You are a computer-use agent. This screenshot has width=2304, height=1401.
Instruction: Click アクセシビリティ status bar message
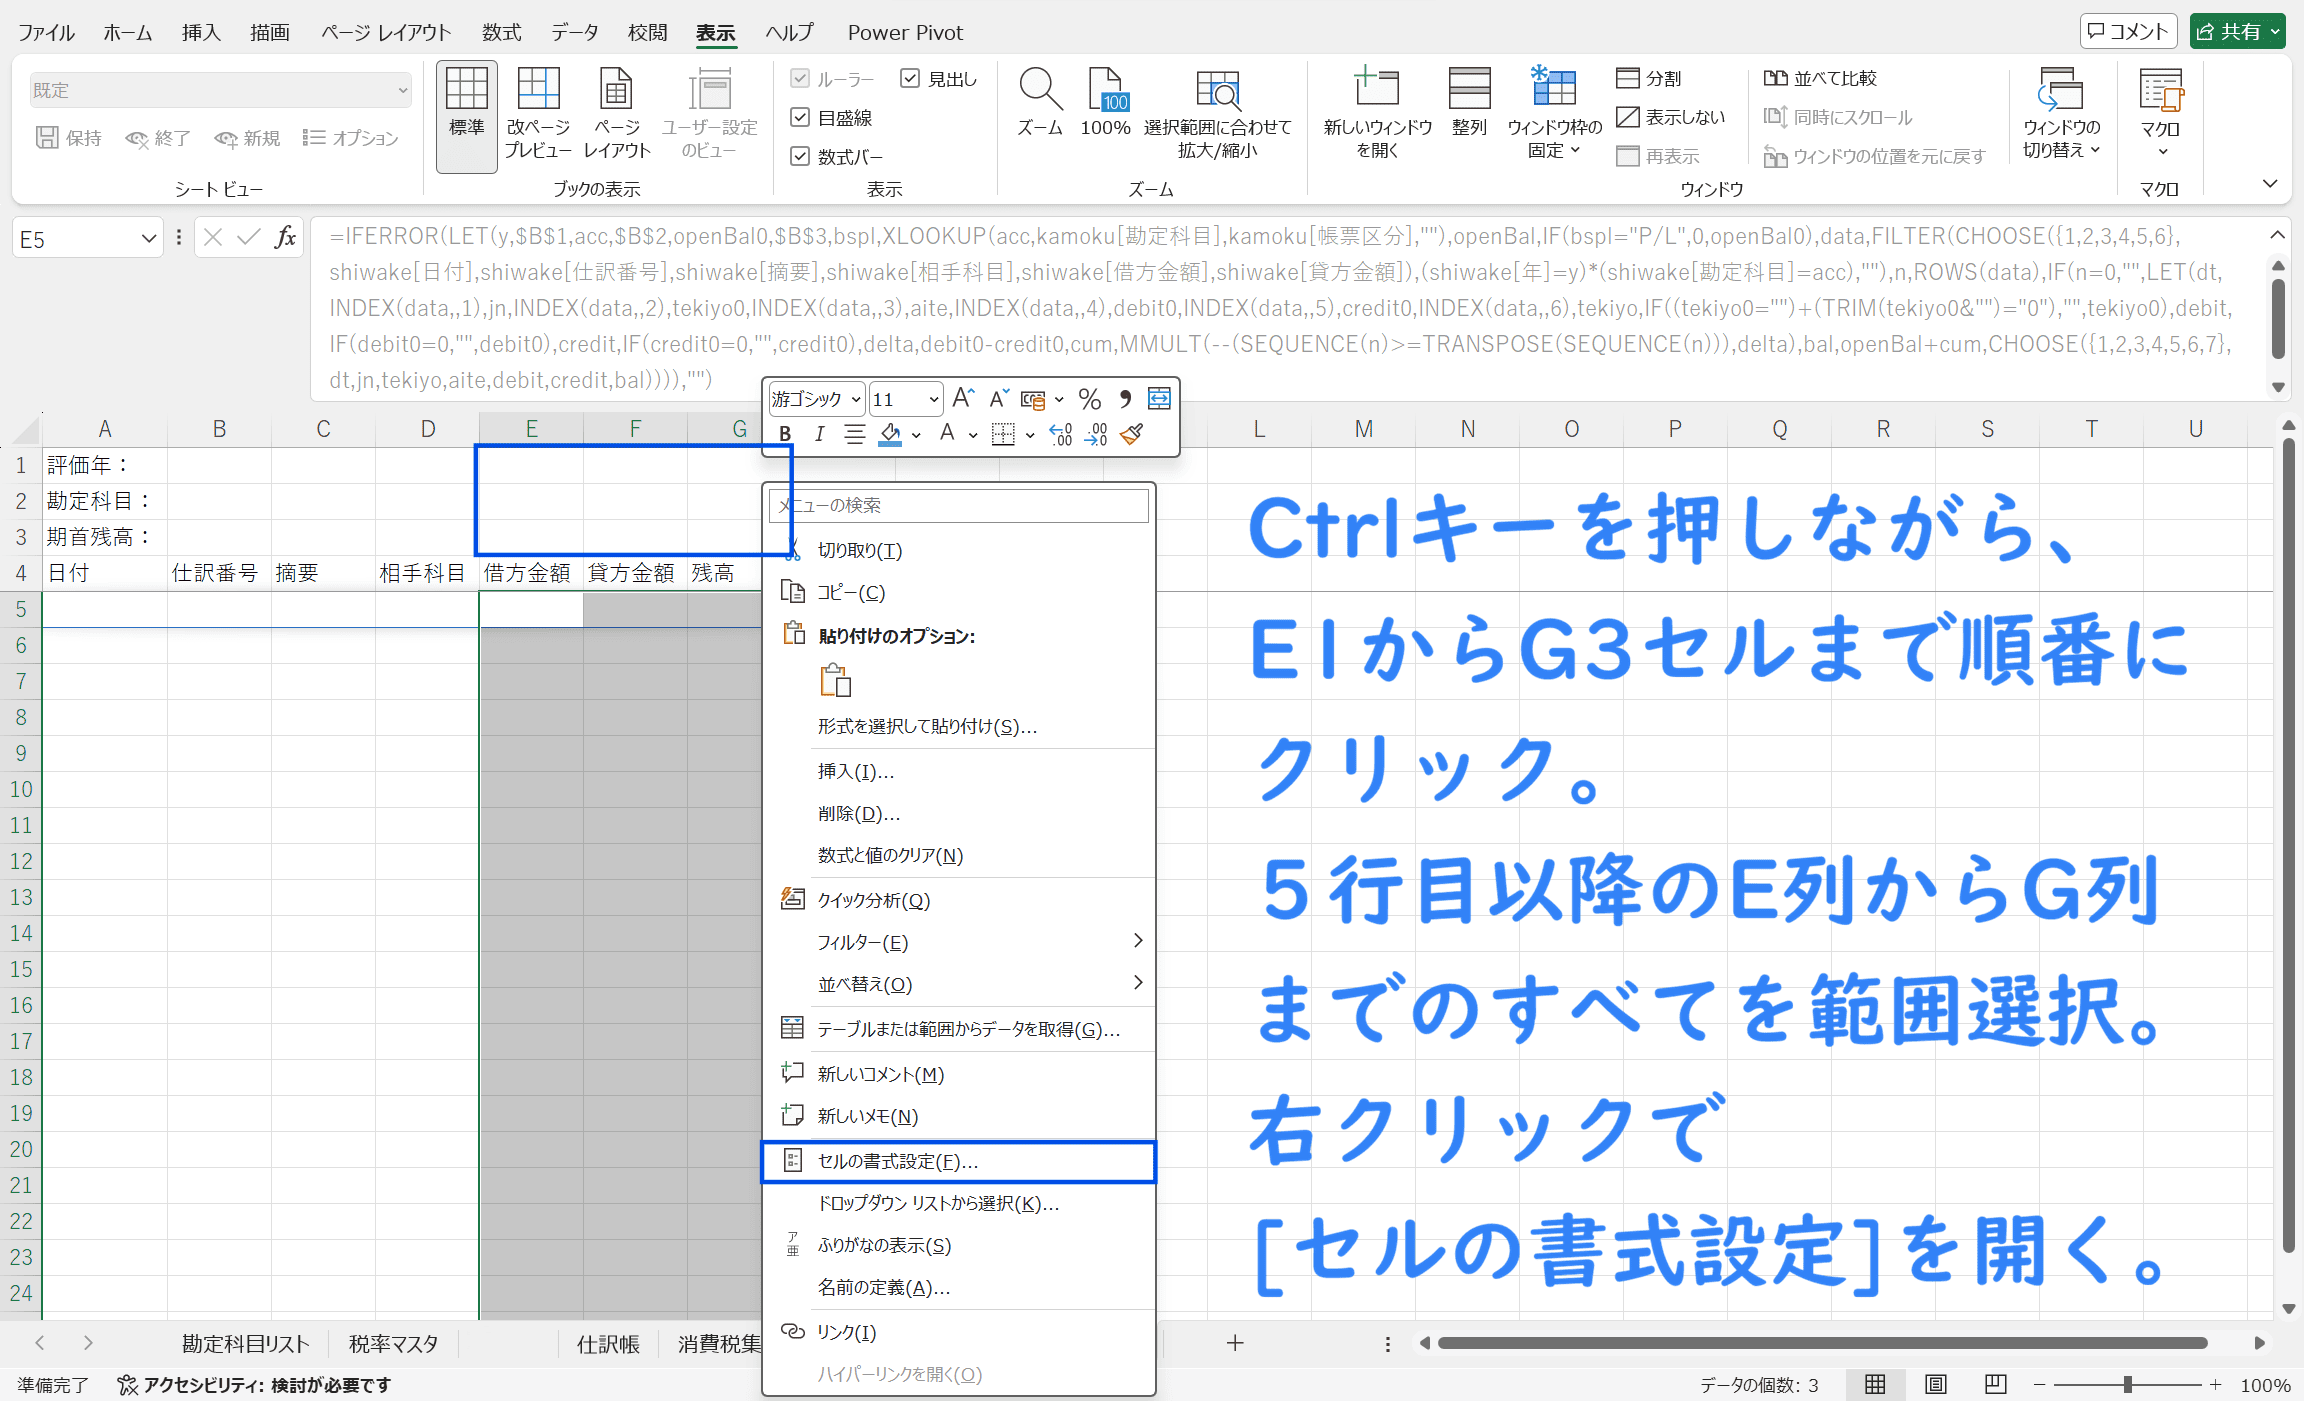tap(255, 1385)
